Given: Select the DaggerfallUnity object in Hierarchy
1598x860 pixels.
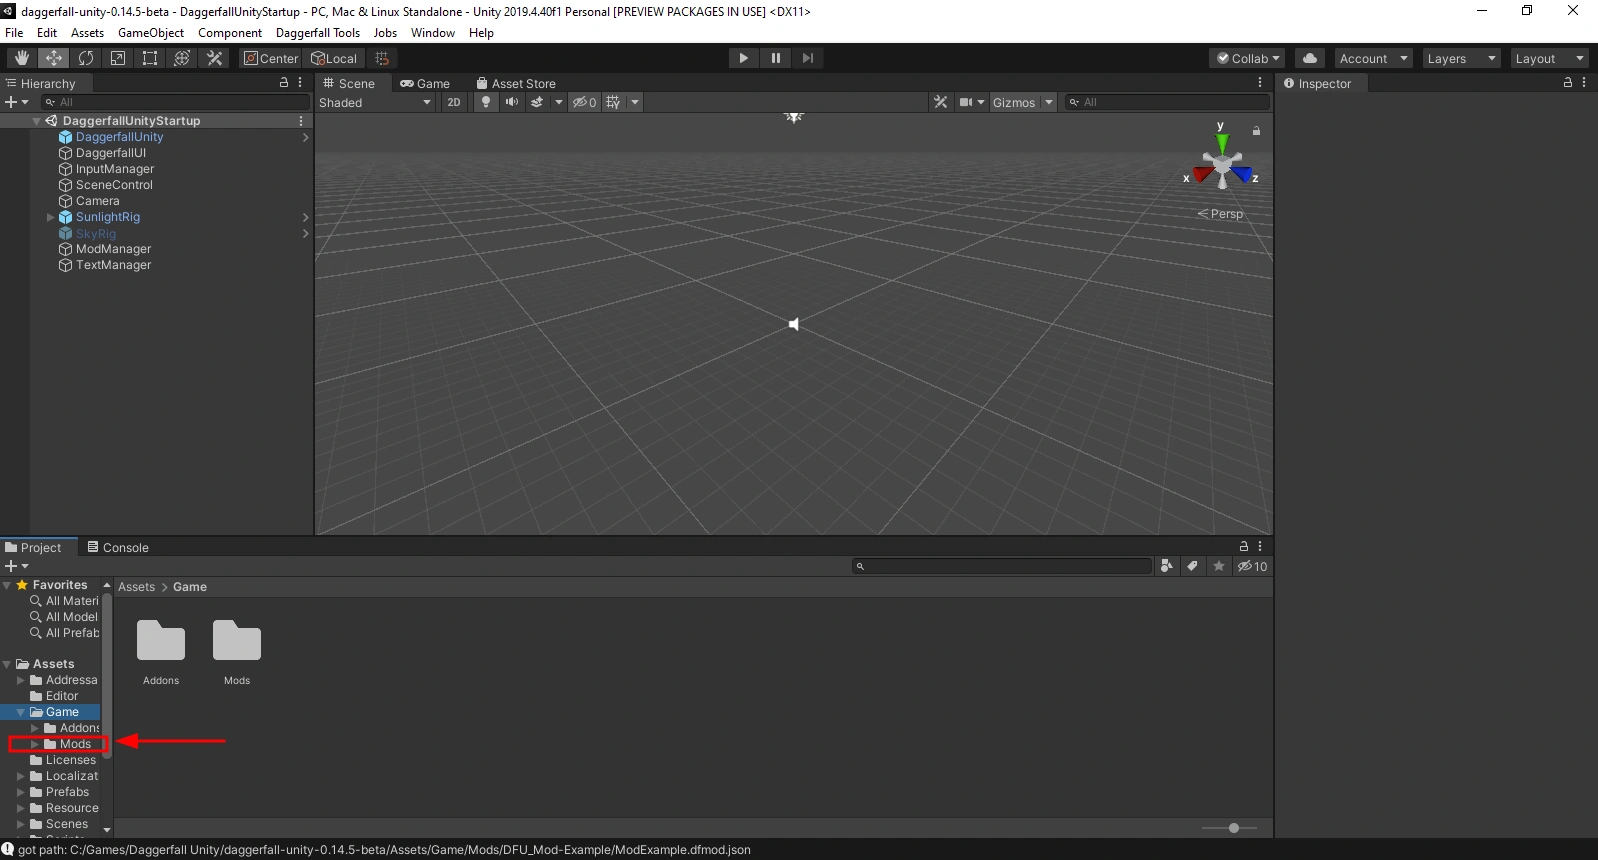Looking at the screenshot, I should coord(119,137).
